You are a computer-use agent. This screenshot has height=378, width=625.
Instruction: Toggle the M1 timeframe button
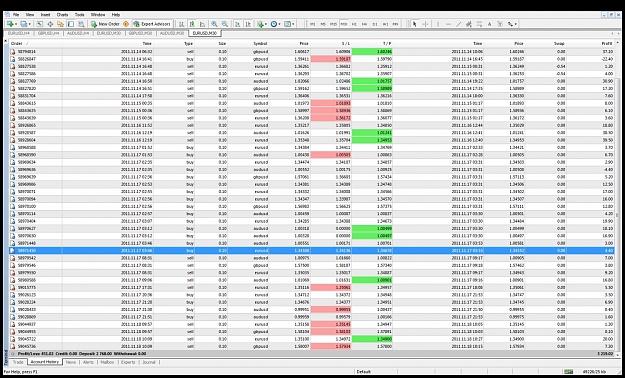coord(312,24)
